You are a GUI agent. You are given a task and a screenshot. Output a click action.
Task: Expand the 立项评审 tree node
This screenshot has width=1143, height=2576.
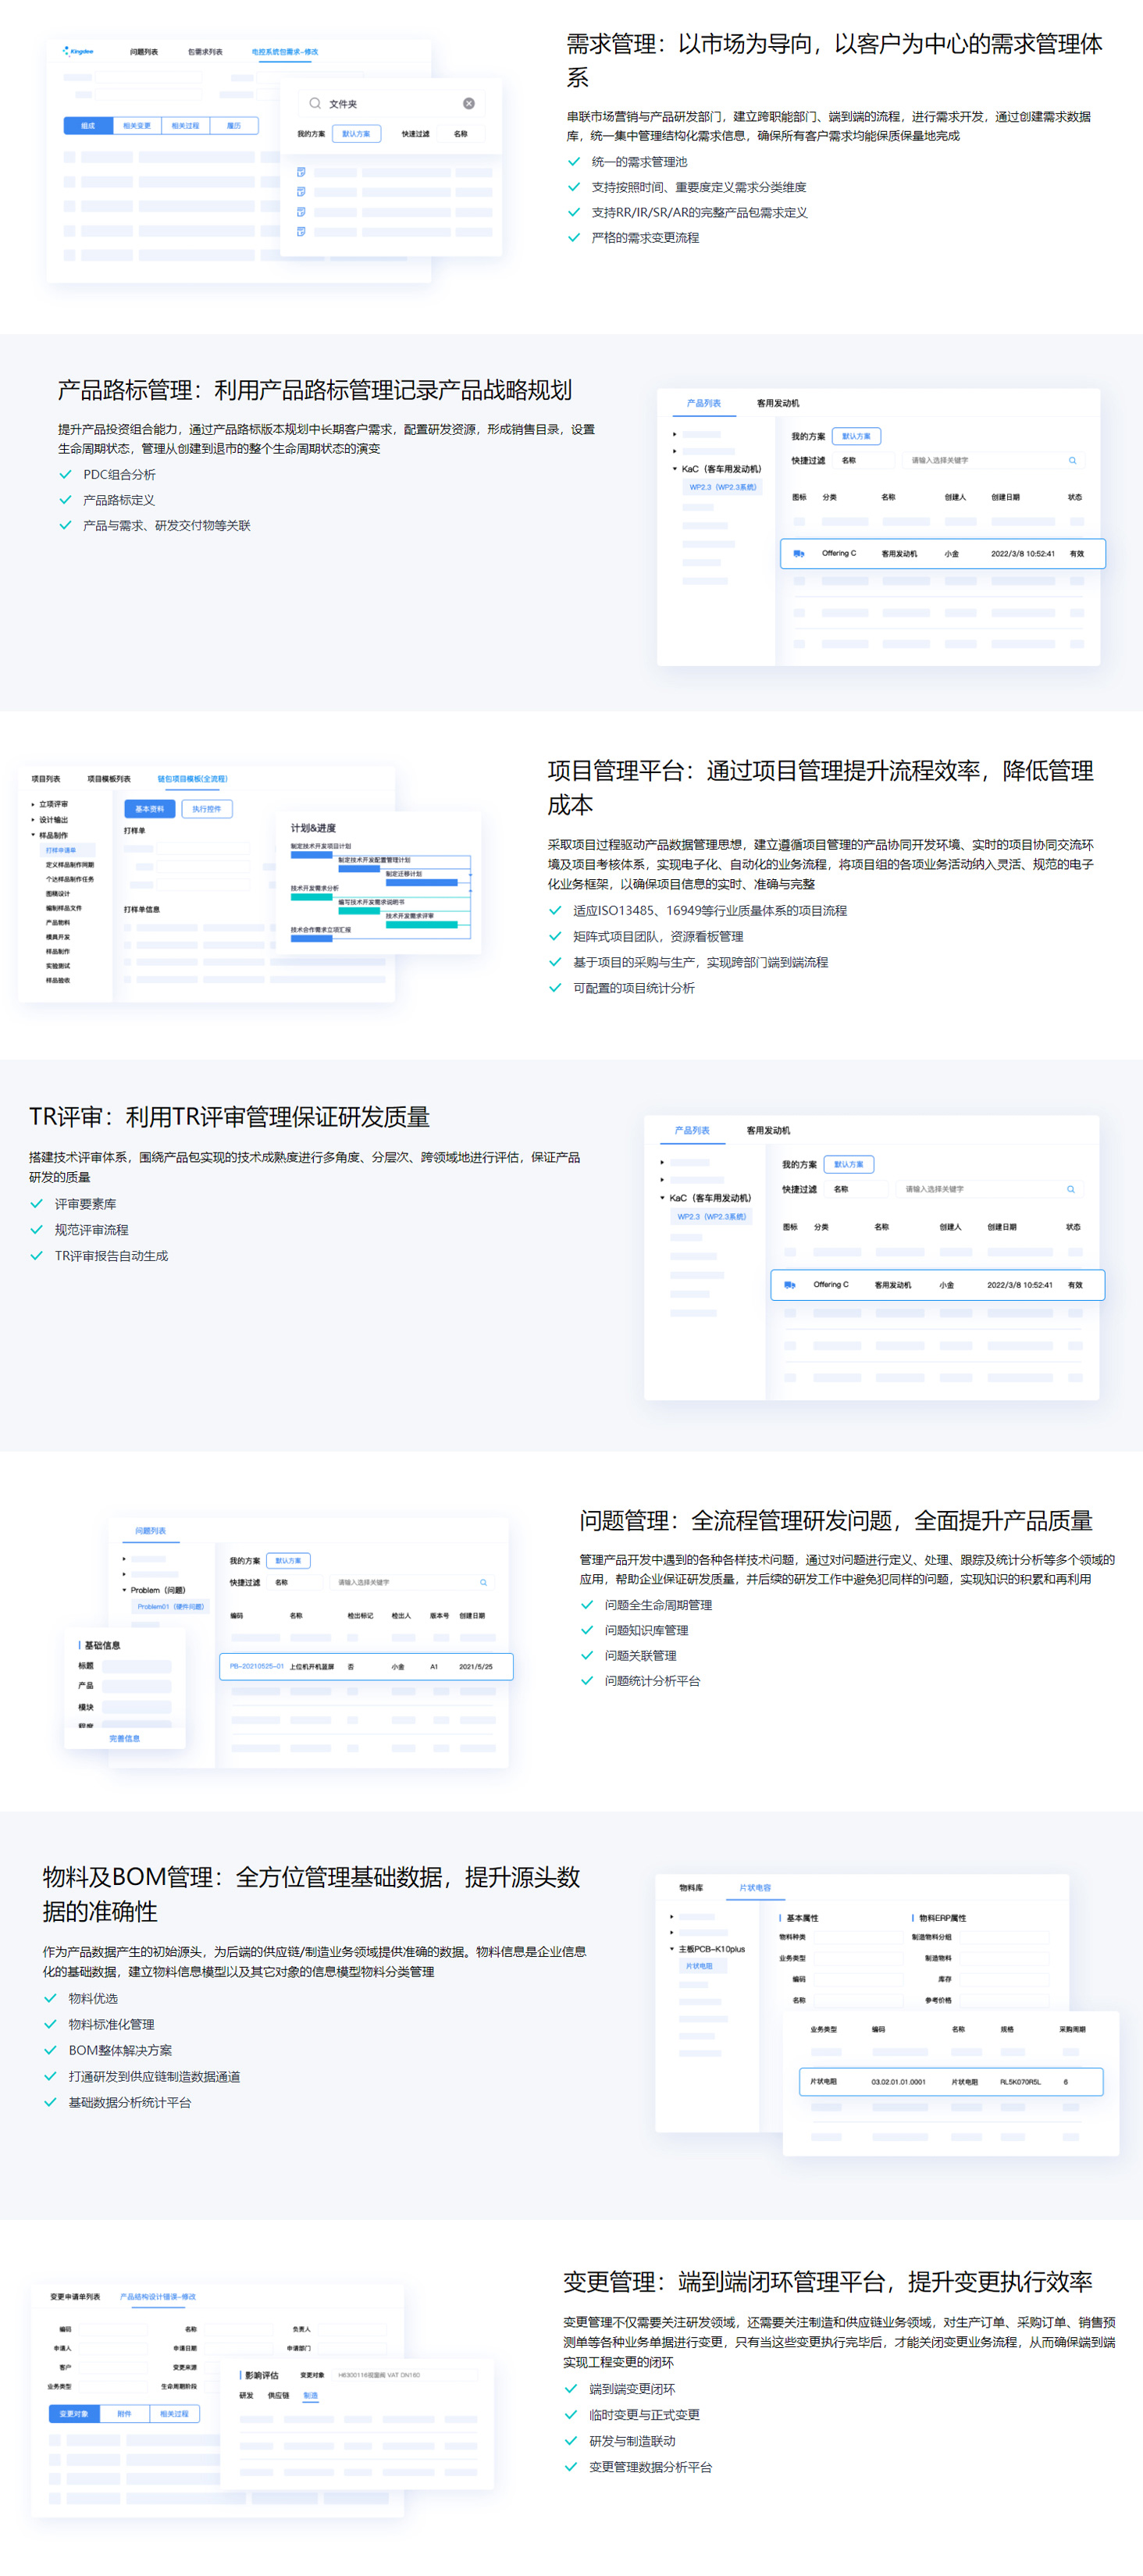pyautogui.click(x=33, y=804)
